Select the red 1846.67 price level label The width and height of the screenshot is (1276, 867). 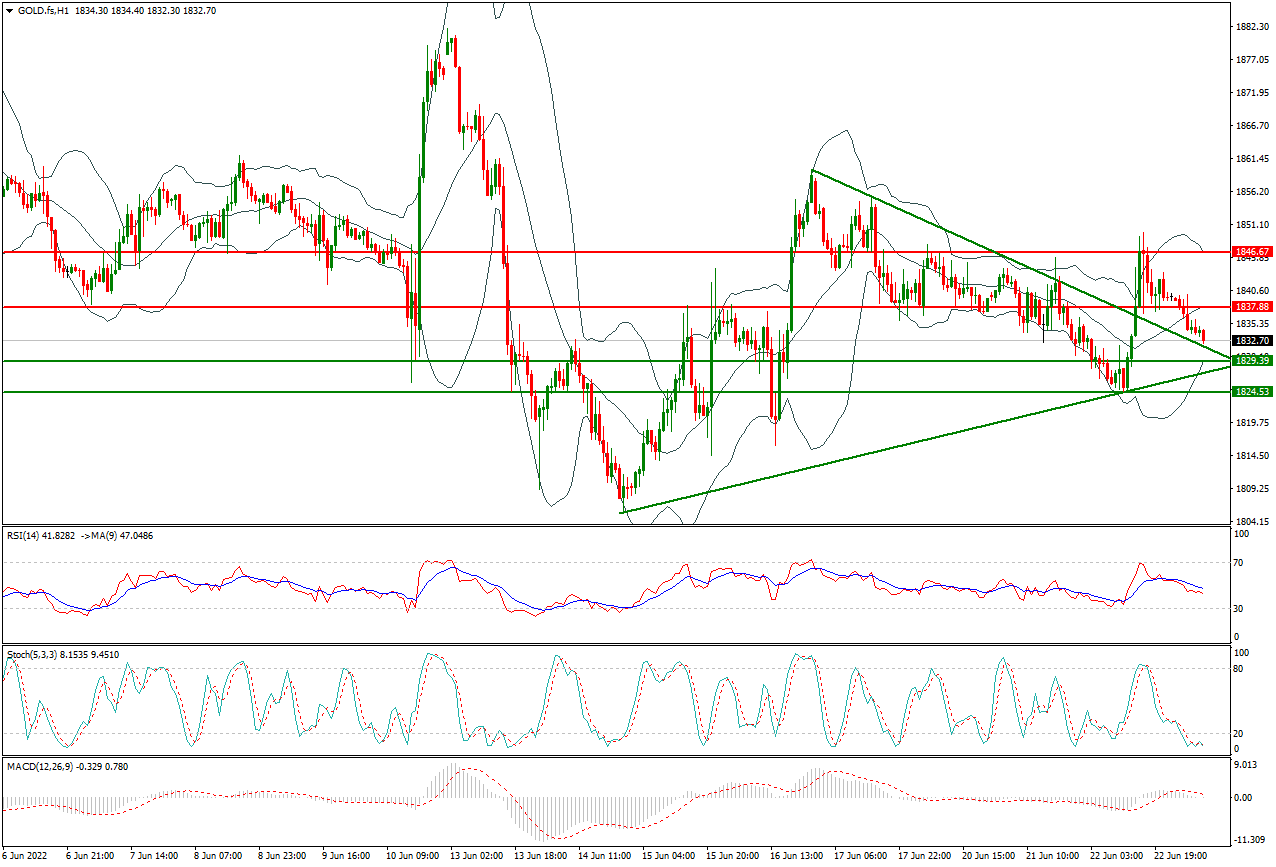pos(1252,252)
